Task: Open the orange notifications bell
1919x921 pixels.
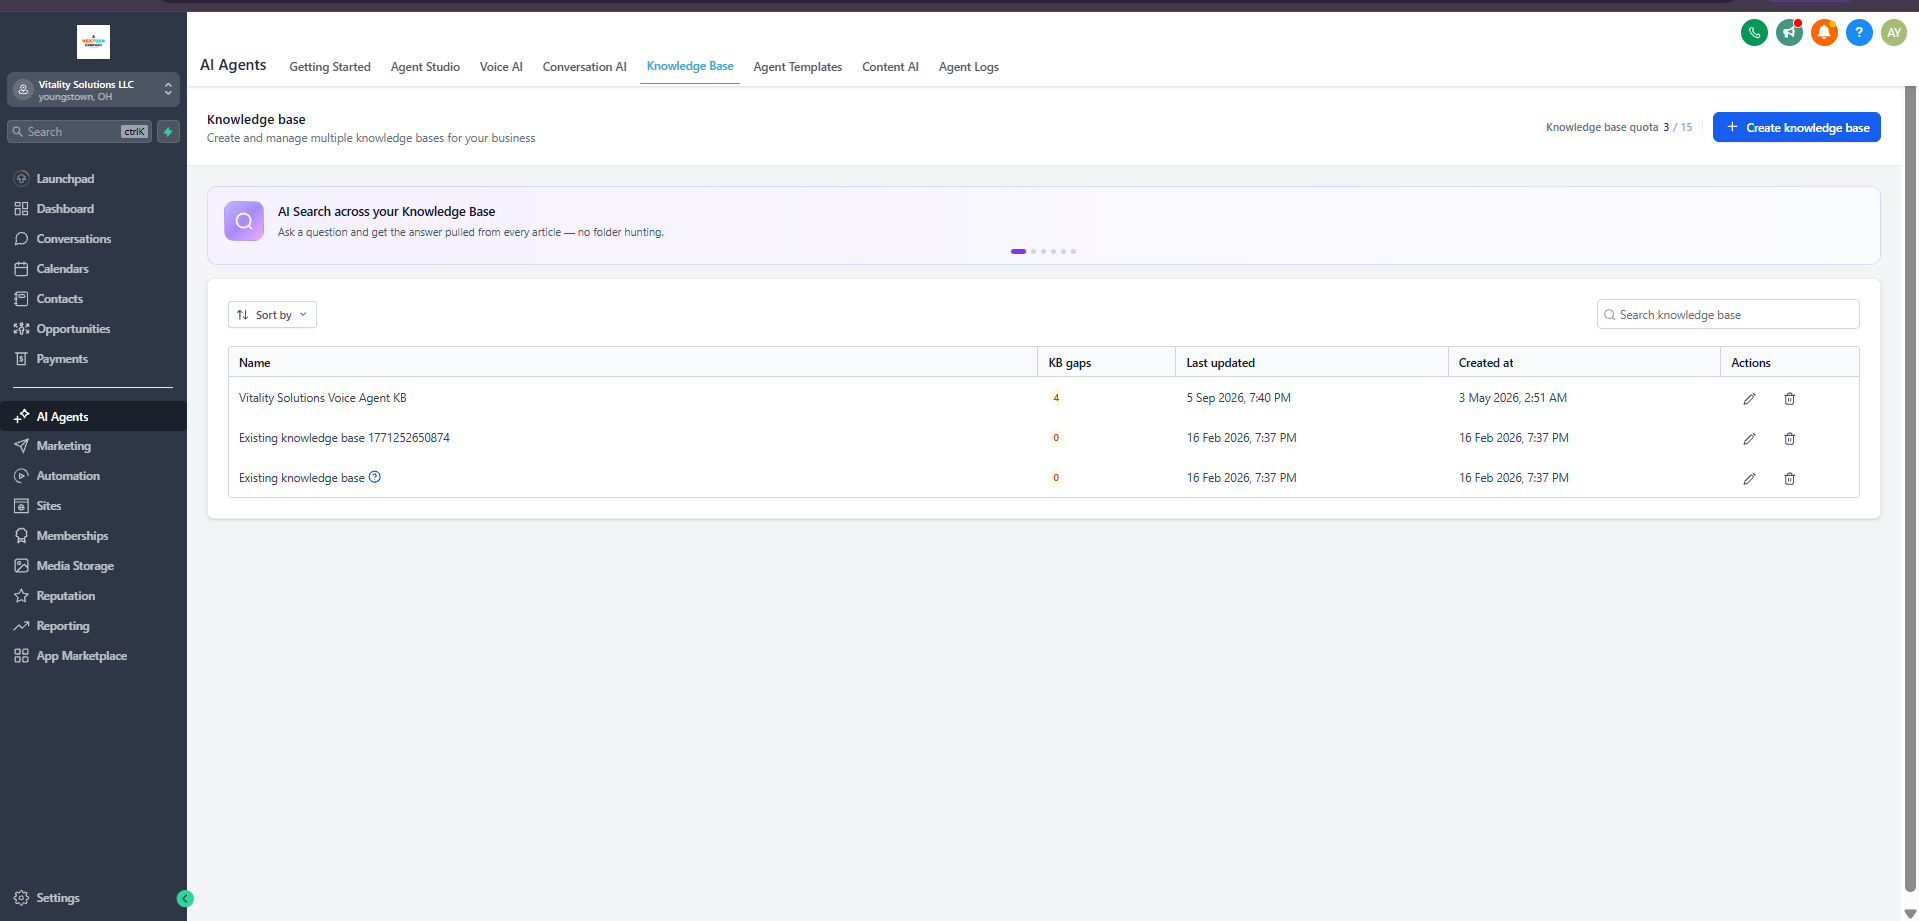Action: (x=1824, y=33)
